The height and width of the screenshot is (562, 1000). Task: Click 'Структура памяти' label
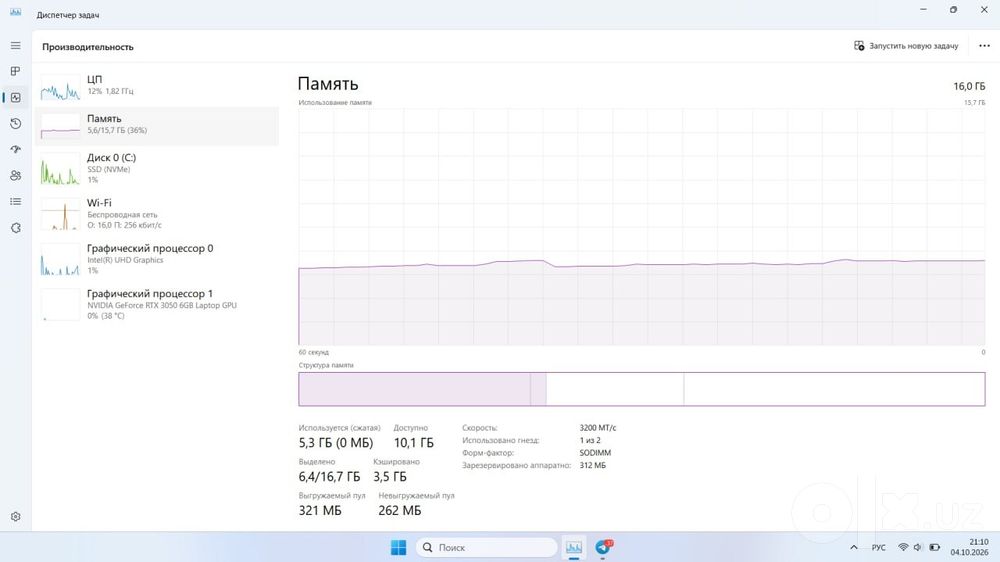pyautogui.click(x=326, y=366)
